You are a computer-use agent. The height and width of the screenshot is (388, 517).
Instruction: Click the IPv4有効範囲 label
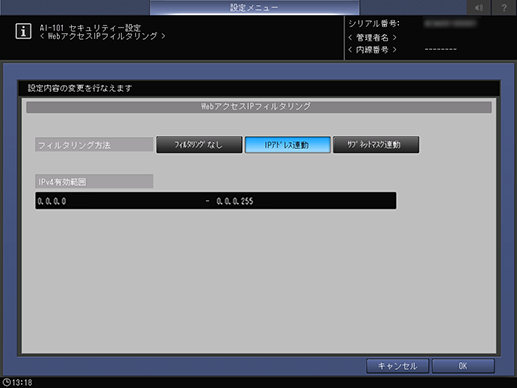[94, 182]
